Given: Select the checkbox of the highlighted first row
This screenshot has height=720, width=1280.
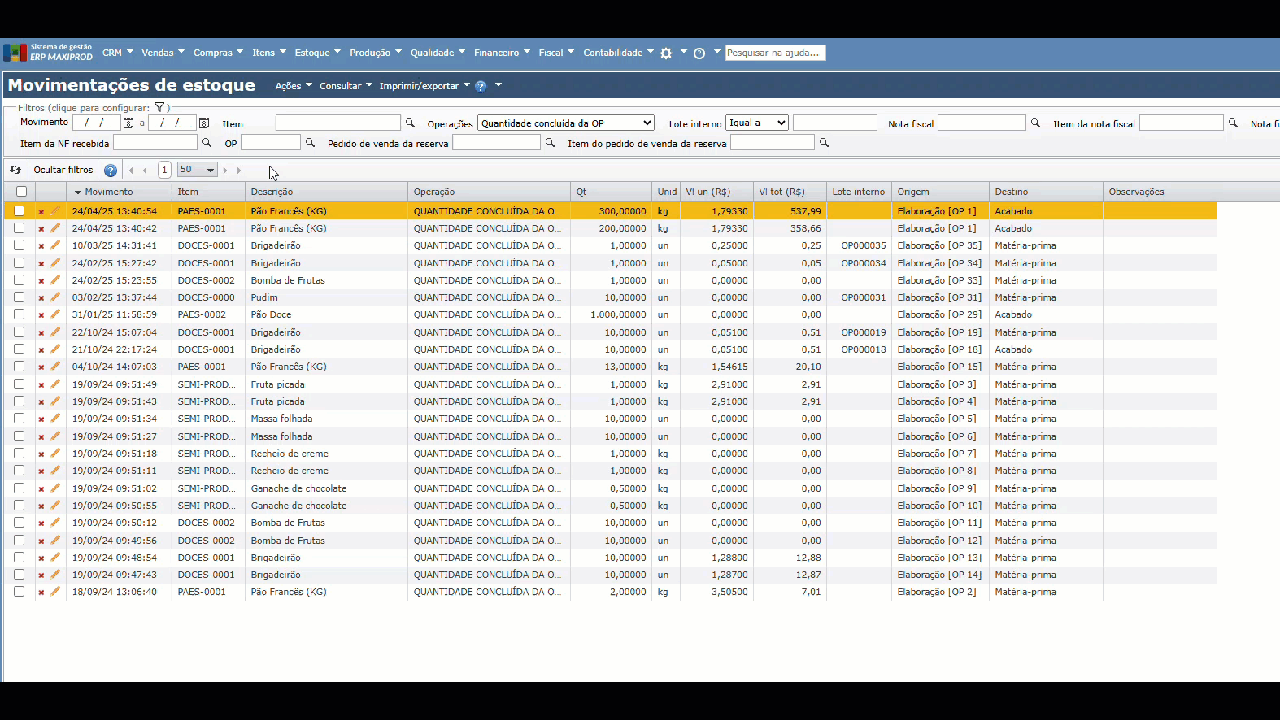Looking at the screenshot, I should point(19,211).
